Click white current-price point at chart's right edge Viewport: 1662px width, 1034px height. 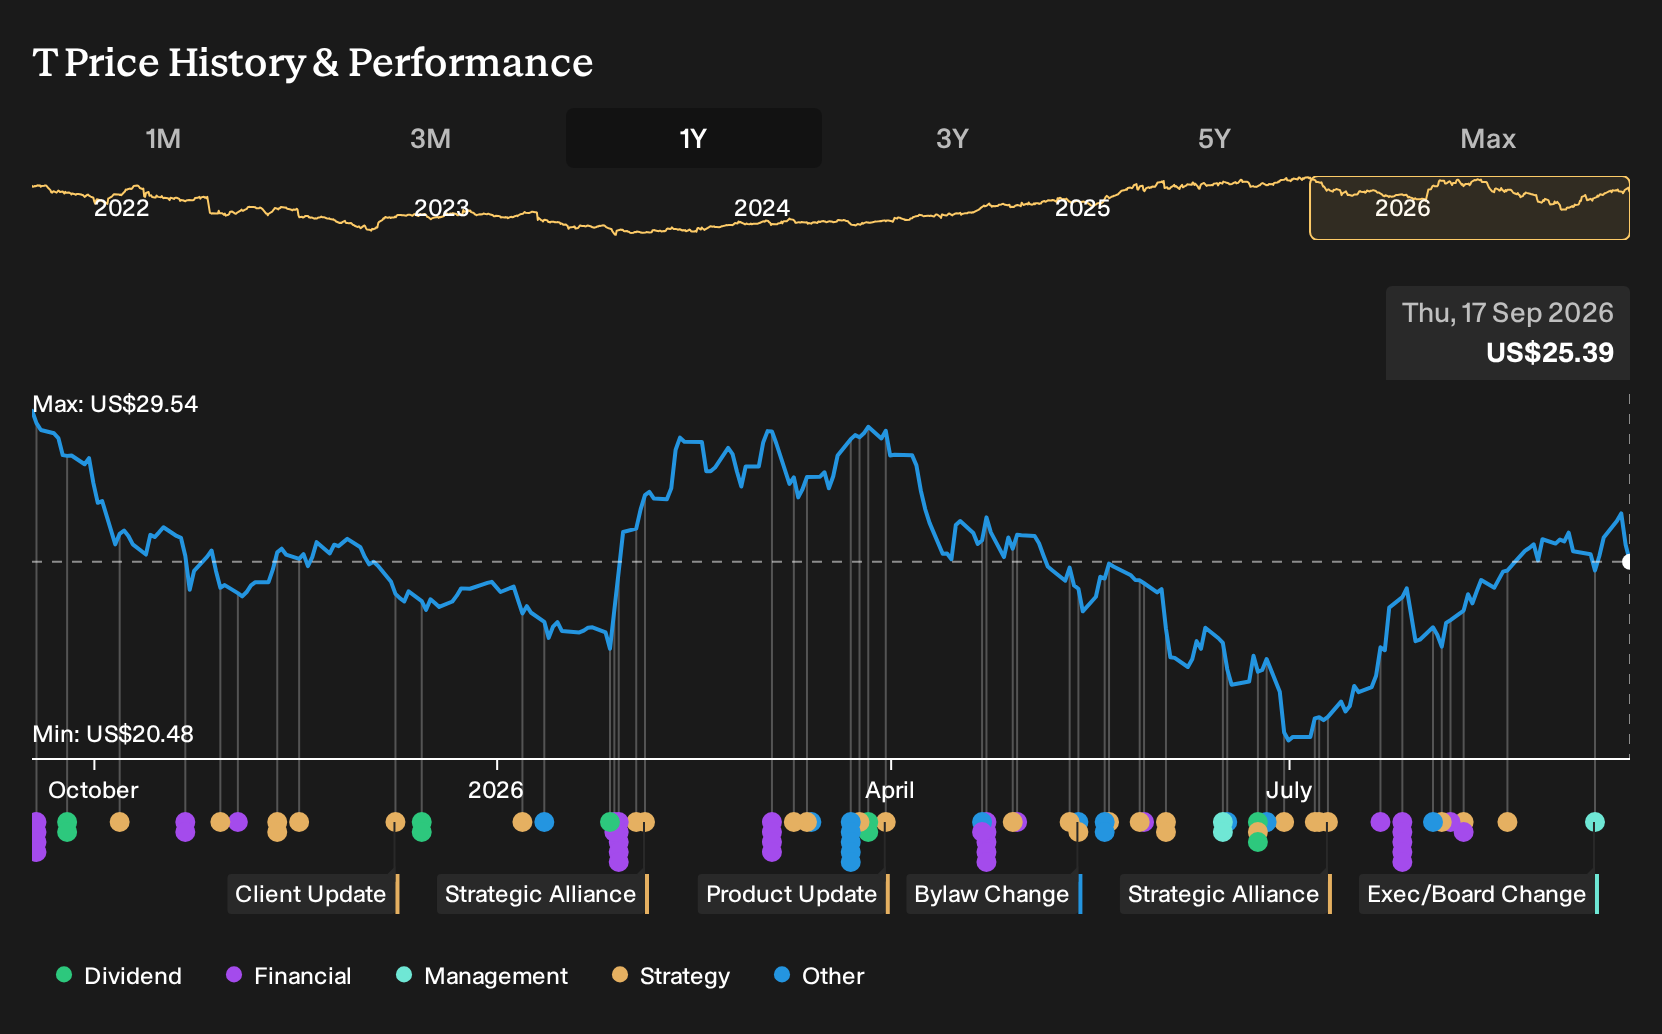click(1628, 562)
